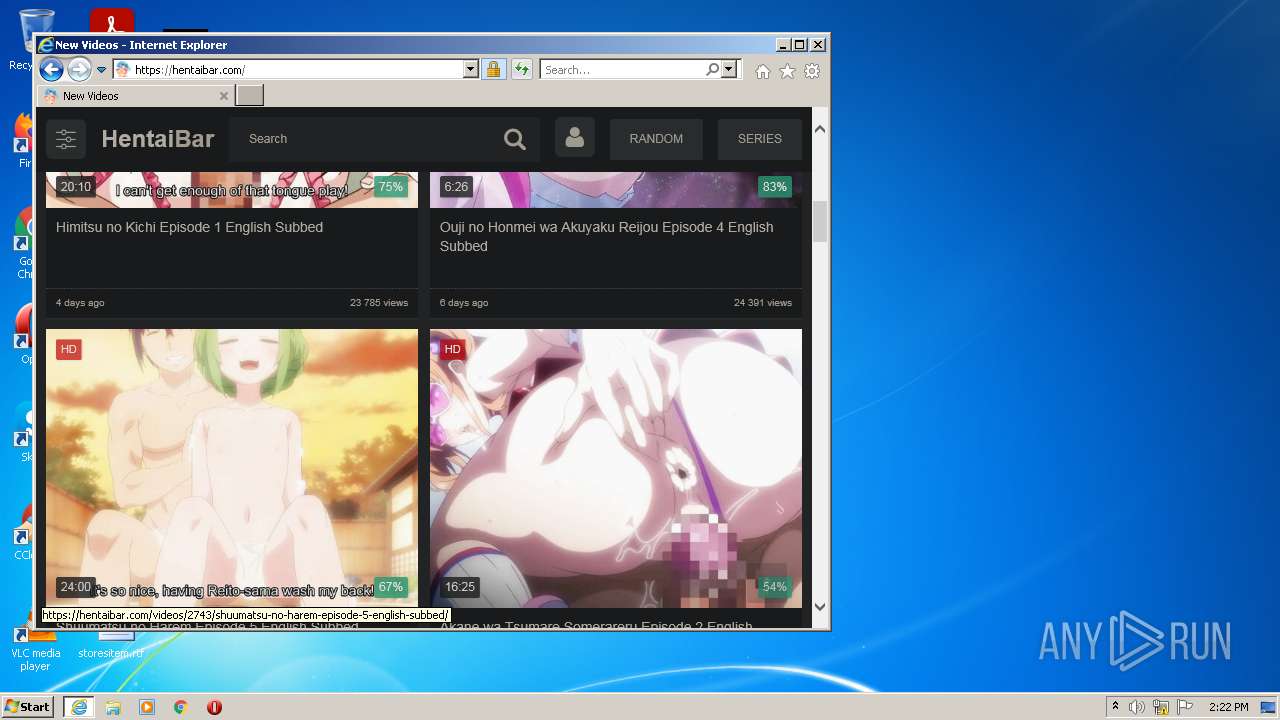This screenshot has height=720, width=1280.
Task: Click the page scrollbar up arrow
Action: tap(820, 129)
